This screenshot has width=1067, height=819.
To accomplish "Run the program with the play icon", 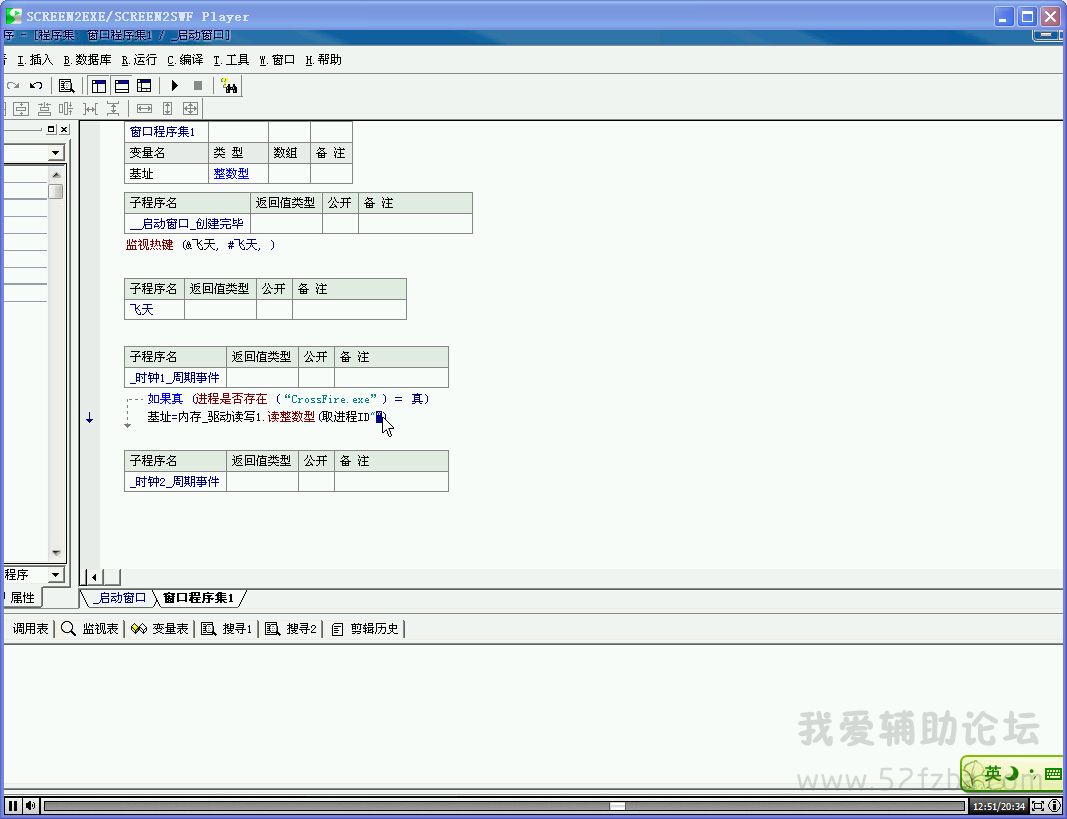I will pos(175,86).
